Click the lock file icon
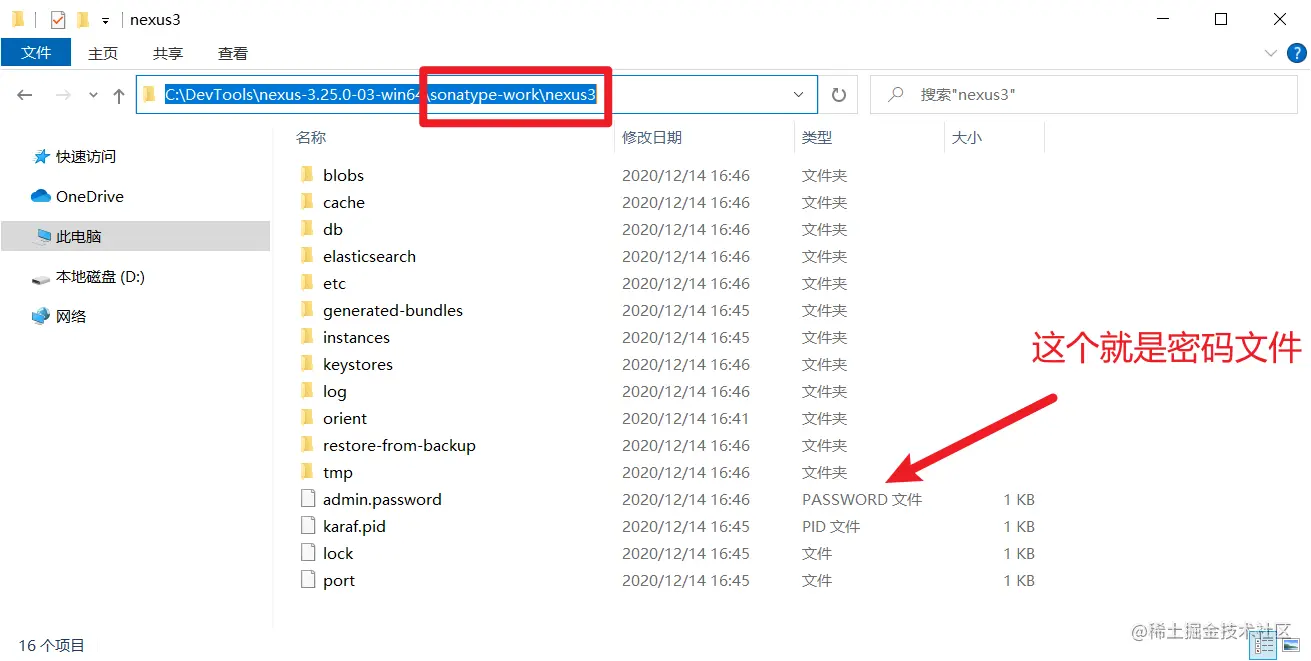1311x661 pixels. [x=308, y=553]
